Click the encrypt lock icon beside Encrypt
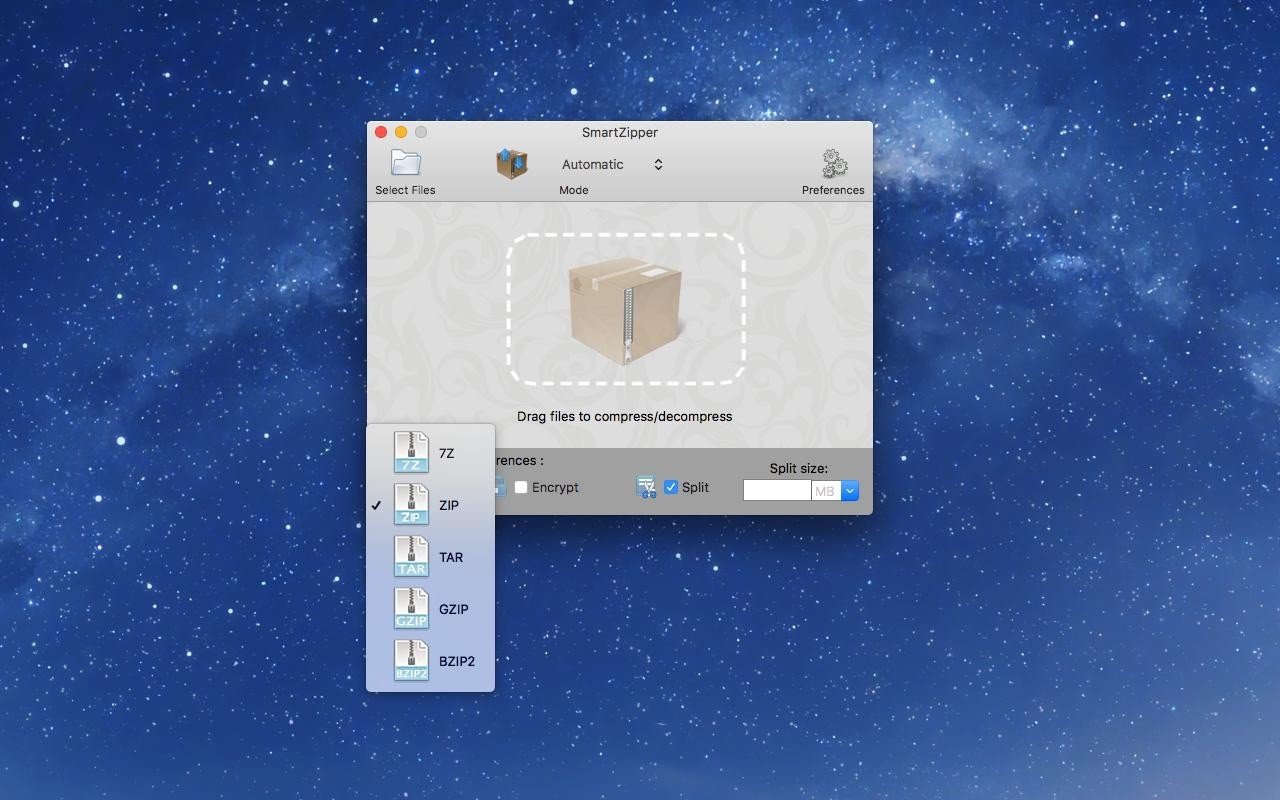Screen dimensions: 1280x800 [500, 487]
